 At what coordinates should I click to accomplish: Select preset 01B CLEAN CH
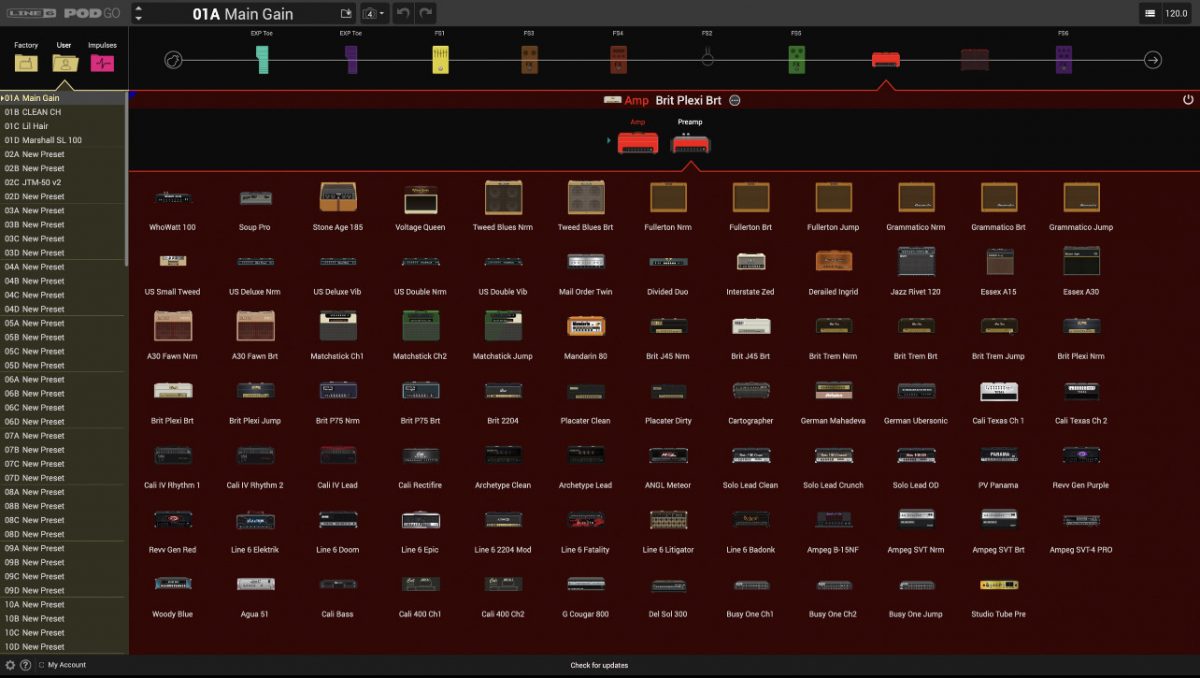(64, 112)
